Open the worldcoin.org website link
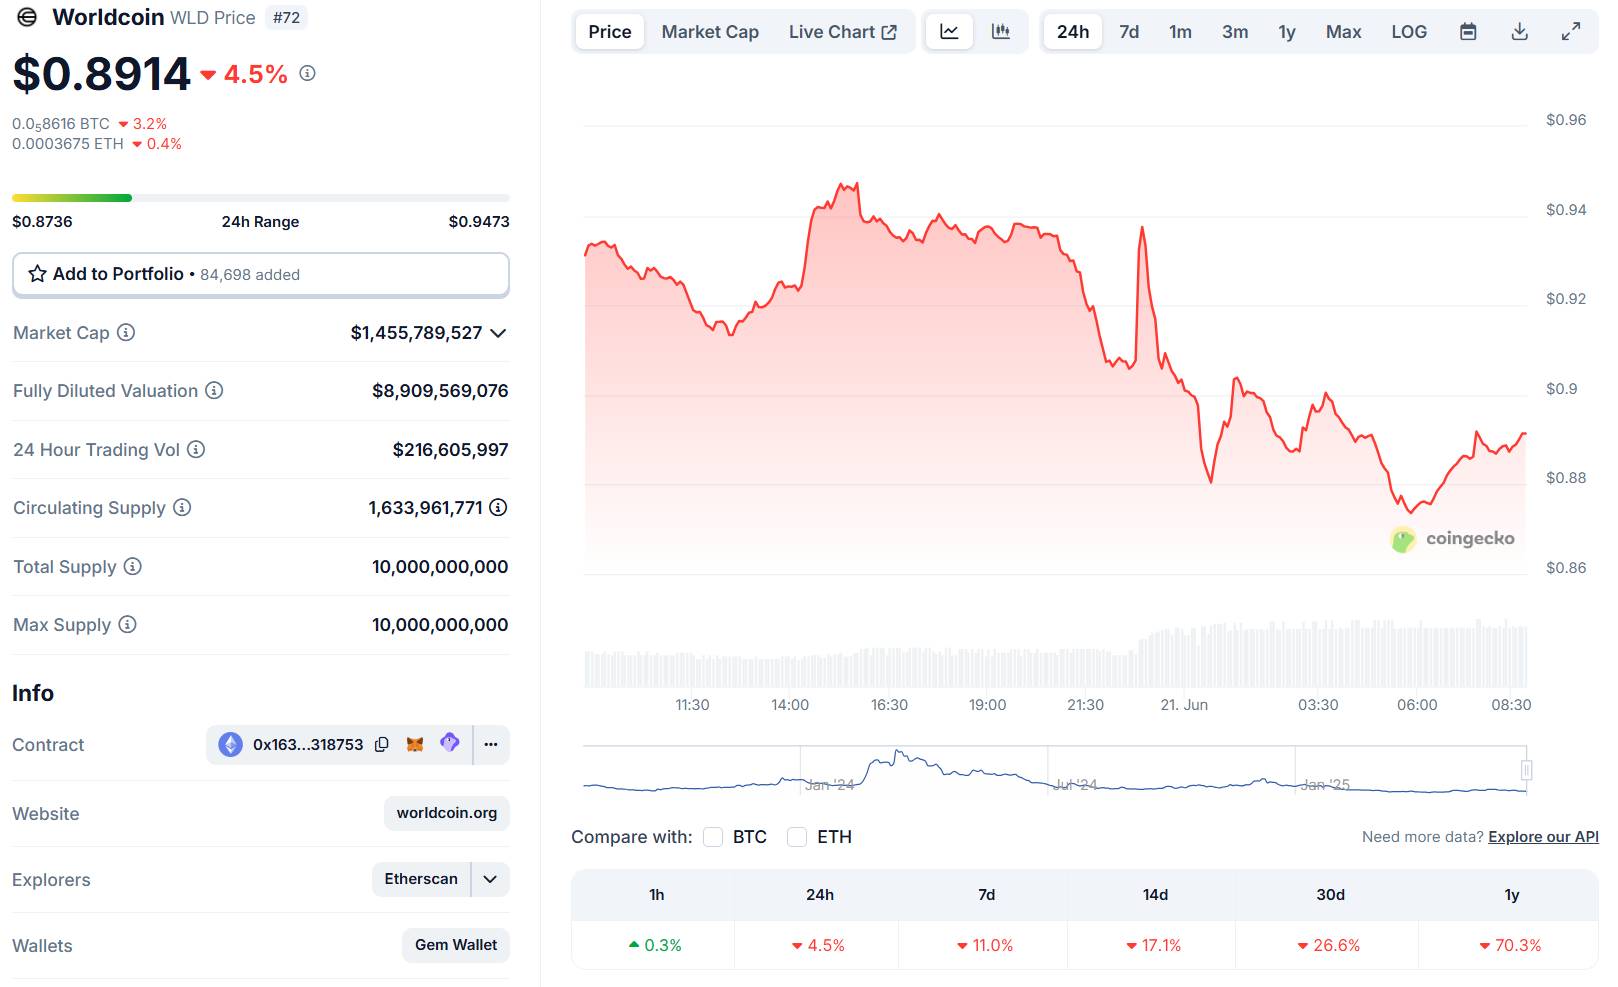 447,813
